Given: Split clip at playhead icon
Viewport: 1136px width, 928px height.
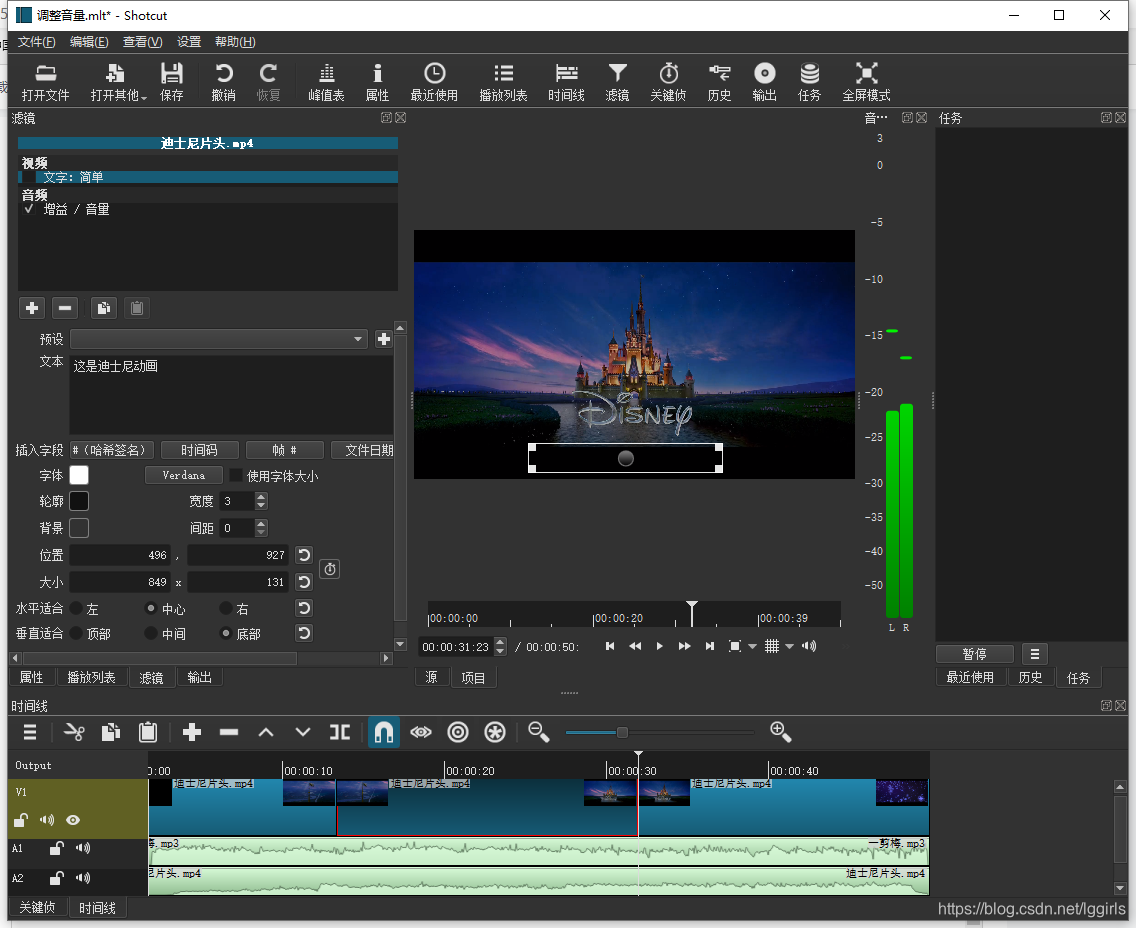Looking at the screenshot, I should (x=339, y=732).
